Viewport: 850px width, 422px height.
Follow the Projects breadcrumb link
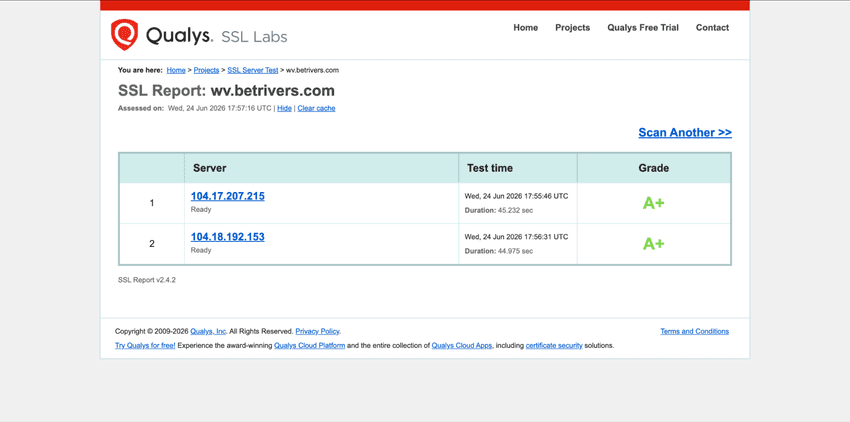[206, 71]
